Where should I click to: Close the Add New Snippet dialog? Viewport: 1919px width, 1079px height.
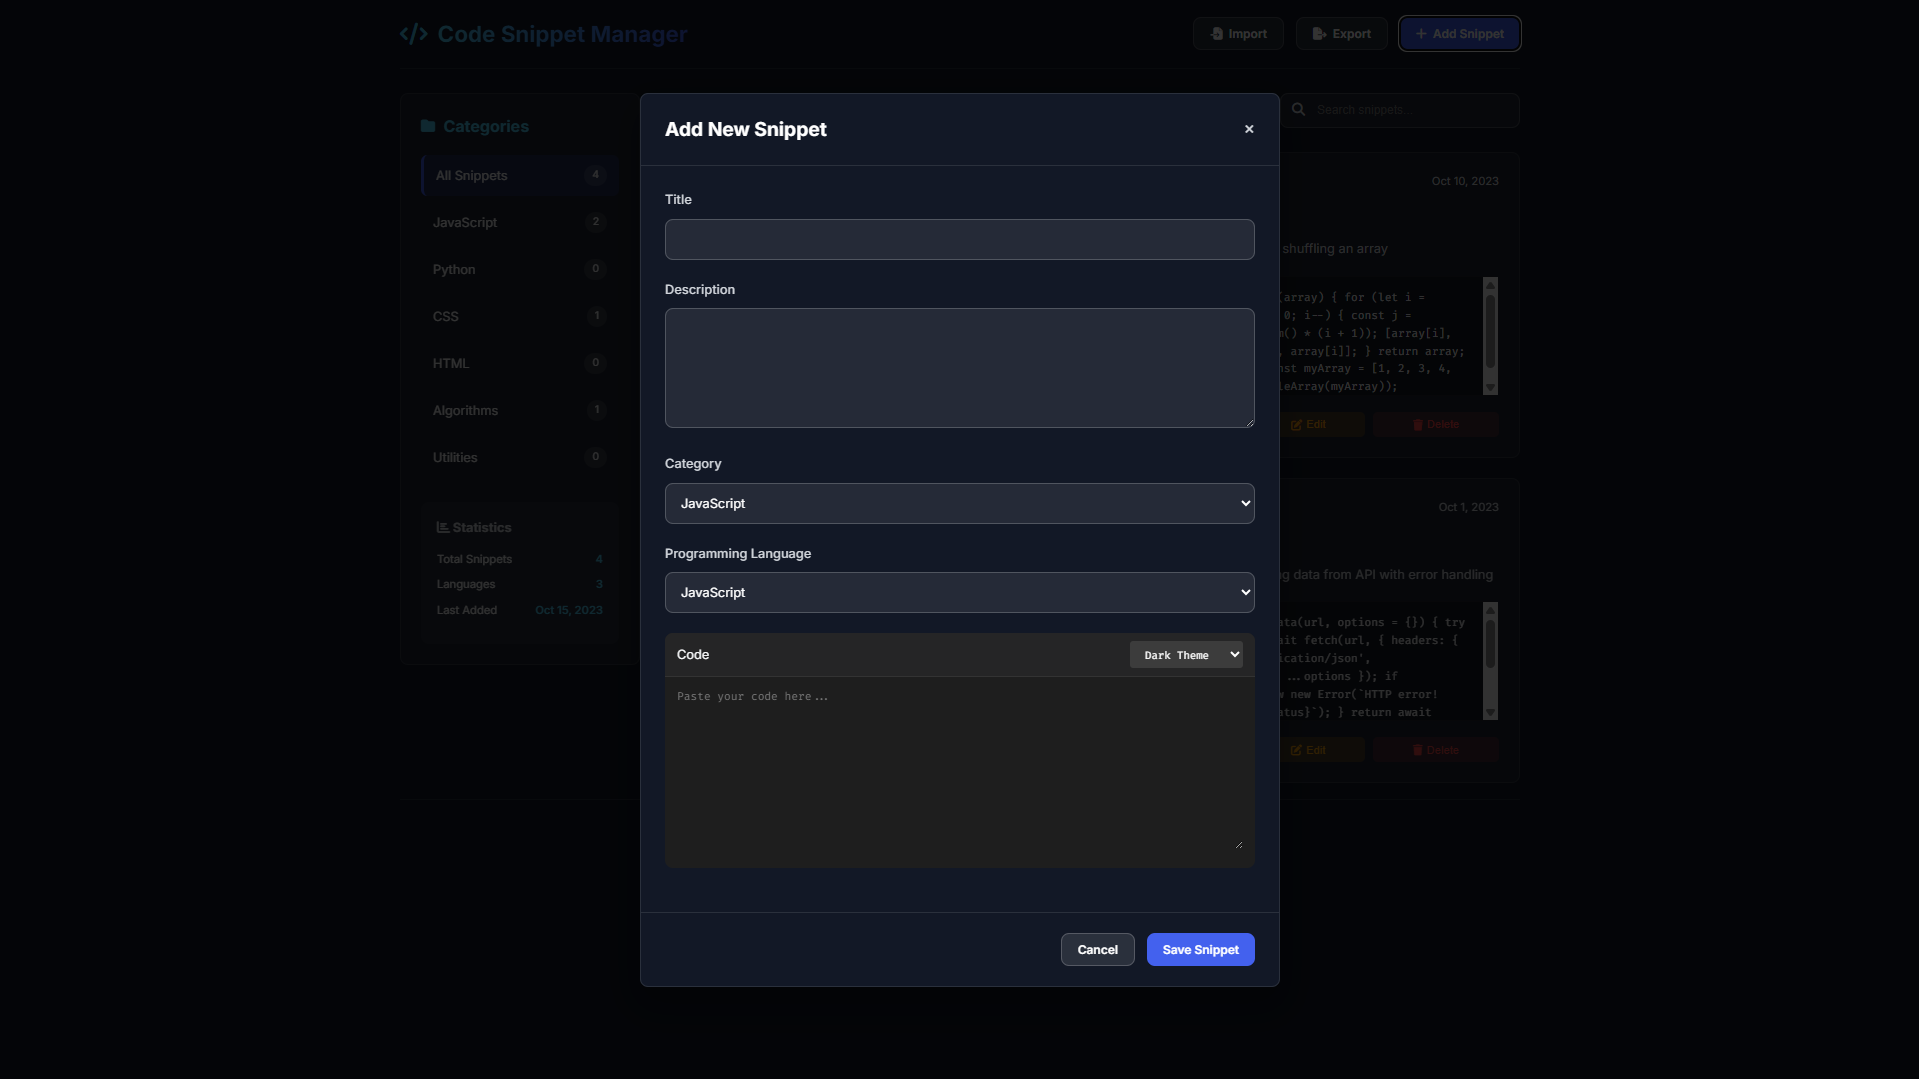pyautogui.click(x=1249, y=129)
